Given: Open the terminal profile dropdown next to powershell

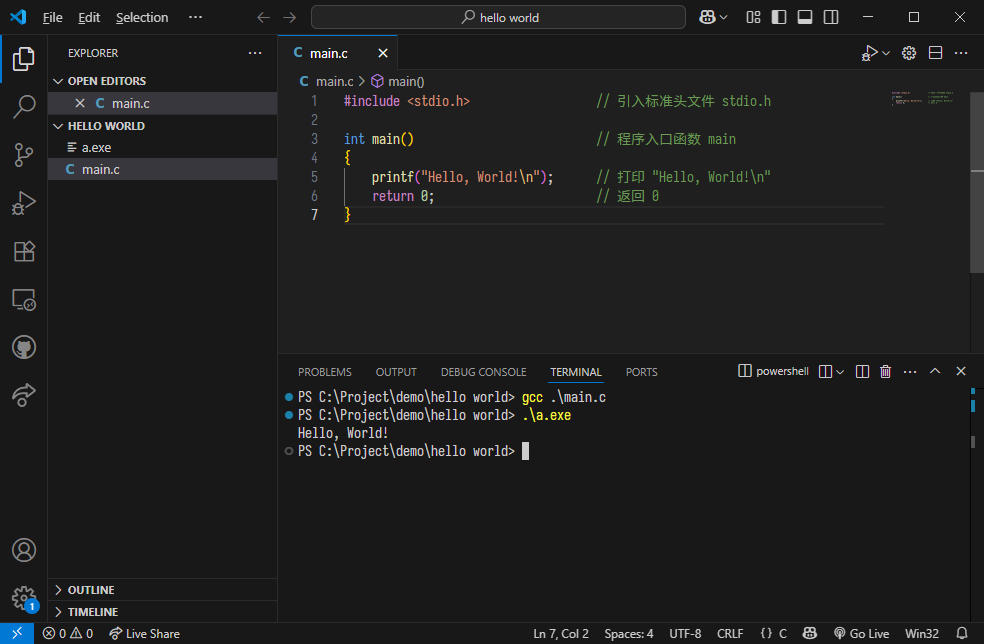Looking at the screenshot, I should (x=838, y=371).
